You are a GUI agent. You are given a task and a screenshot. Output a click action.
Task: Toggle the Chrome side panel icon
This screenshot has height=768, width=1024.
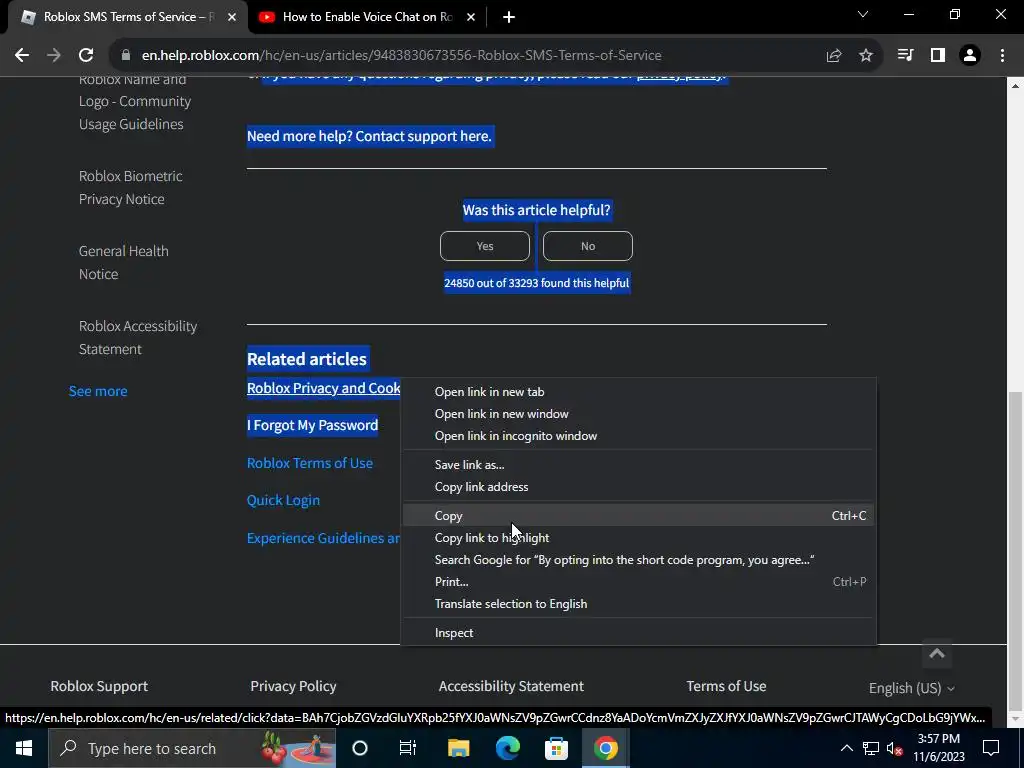click(938, 56)
